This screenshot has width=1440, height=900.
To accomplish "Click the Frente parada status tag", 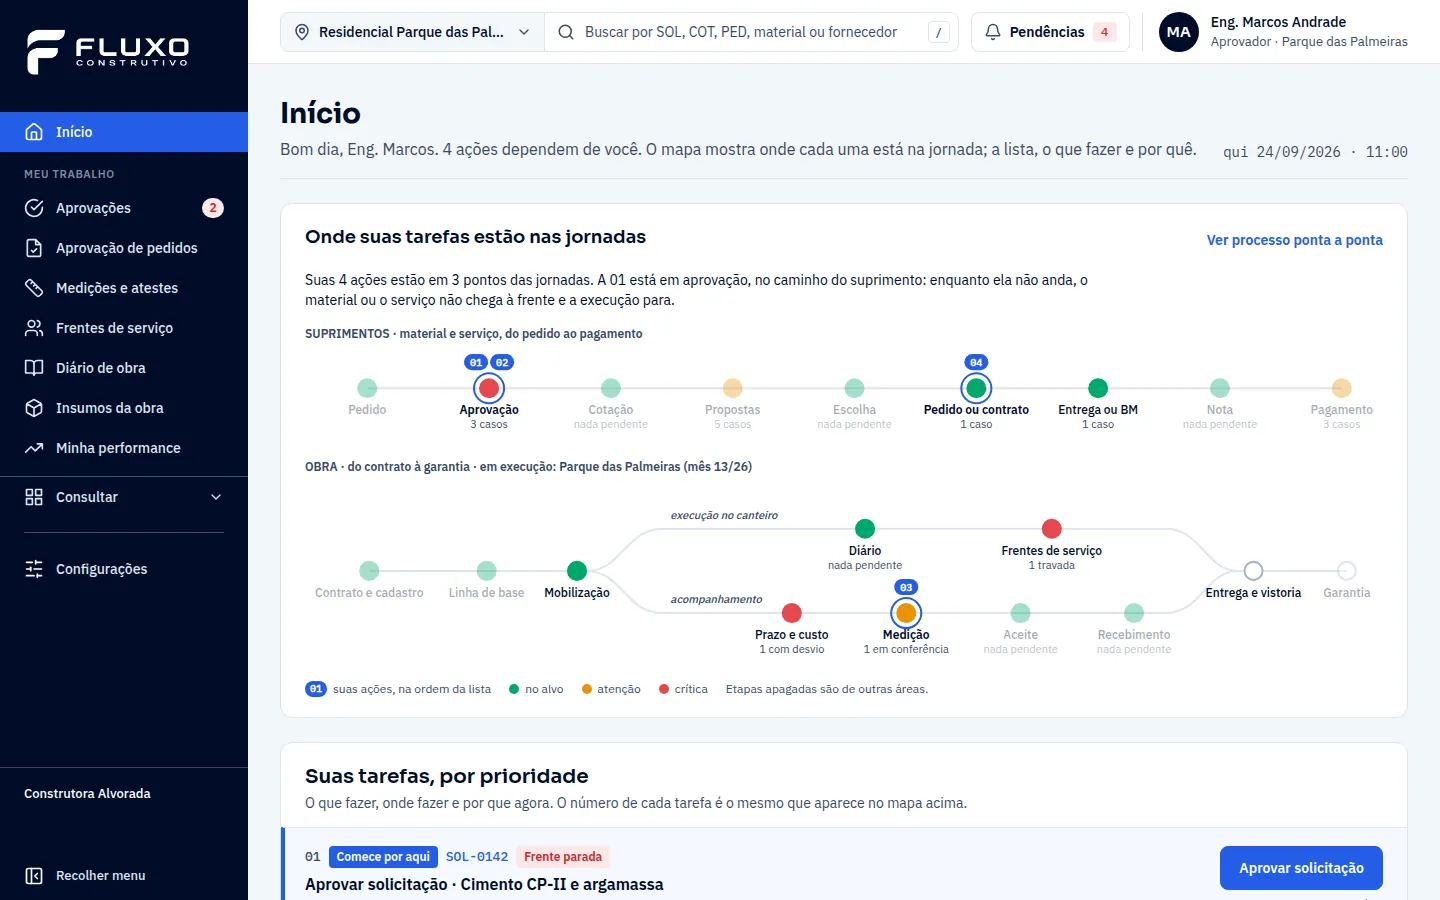I will click(563, 857).
